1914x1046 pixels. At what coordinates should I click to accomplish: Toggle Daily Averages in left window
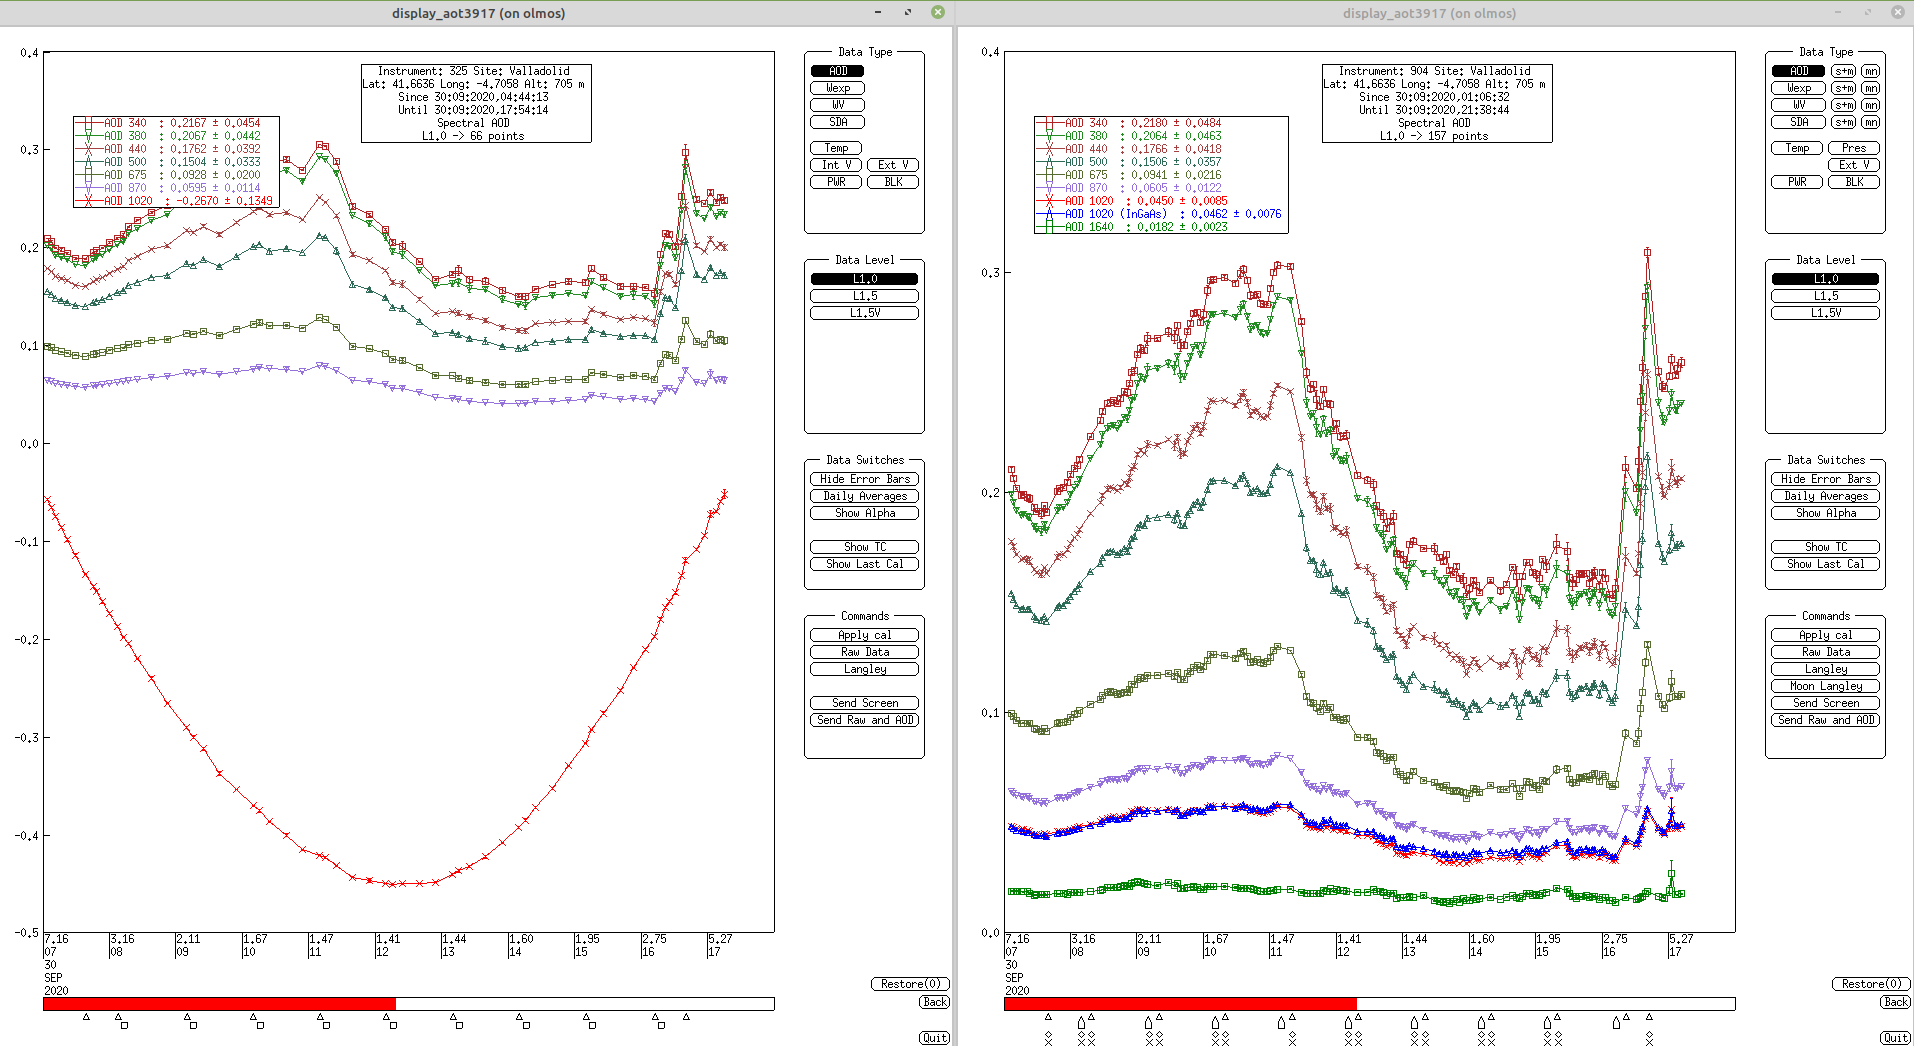864,496
